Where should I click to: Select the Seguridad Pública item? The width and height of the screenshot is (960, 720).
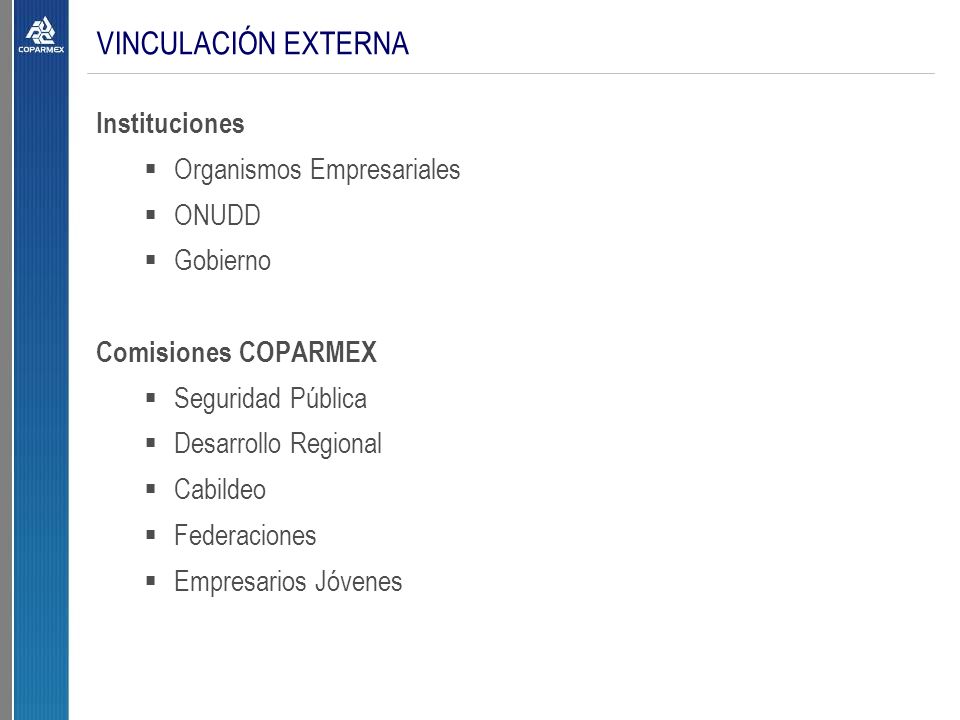[x=271, y=399]
